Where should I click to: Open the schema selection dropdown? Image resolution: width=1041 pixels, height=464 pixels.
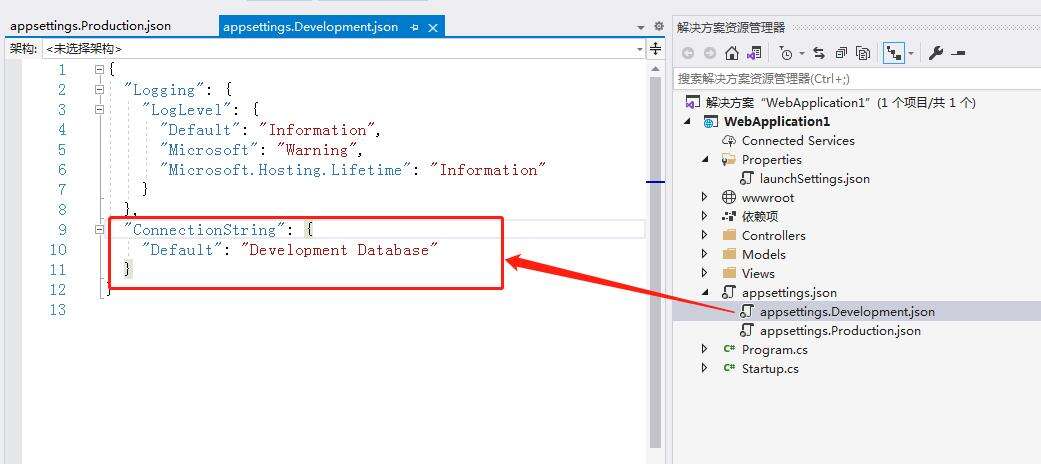coord(640,48)
